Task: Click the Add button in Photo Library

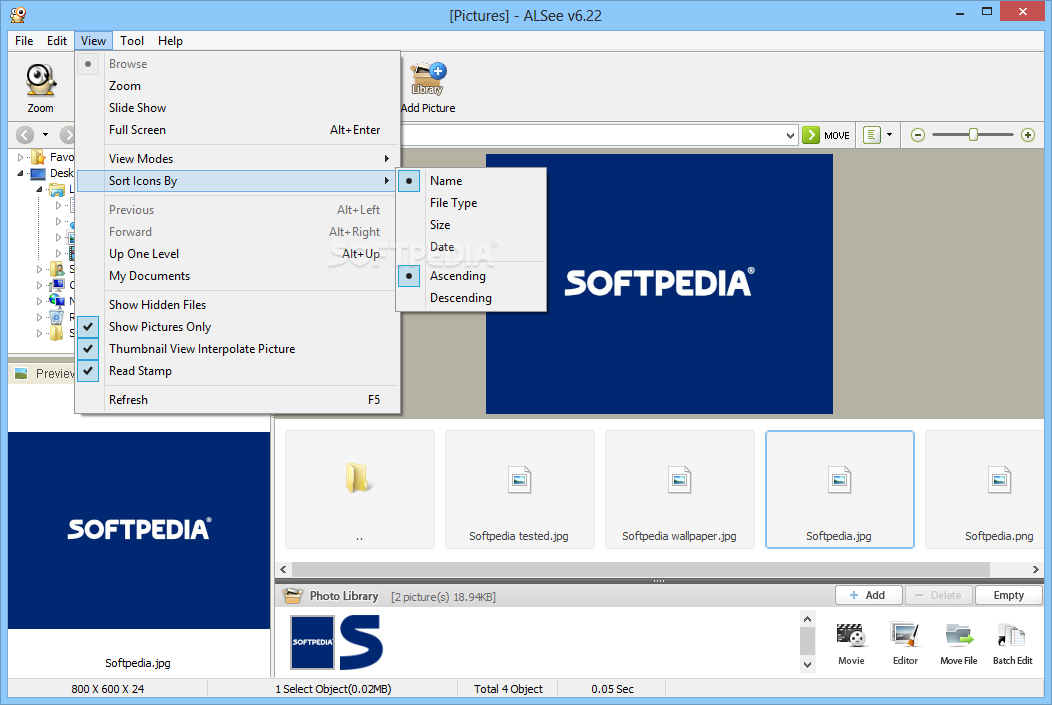Action: click(868, 595)
